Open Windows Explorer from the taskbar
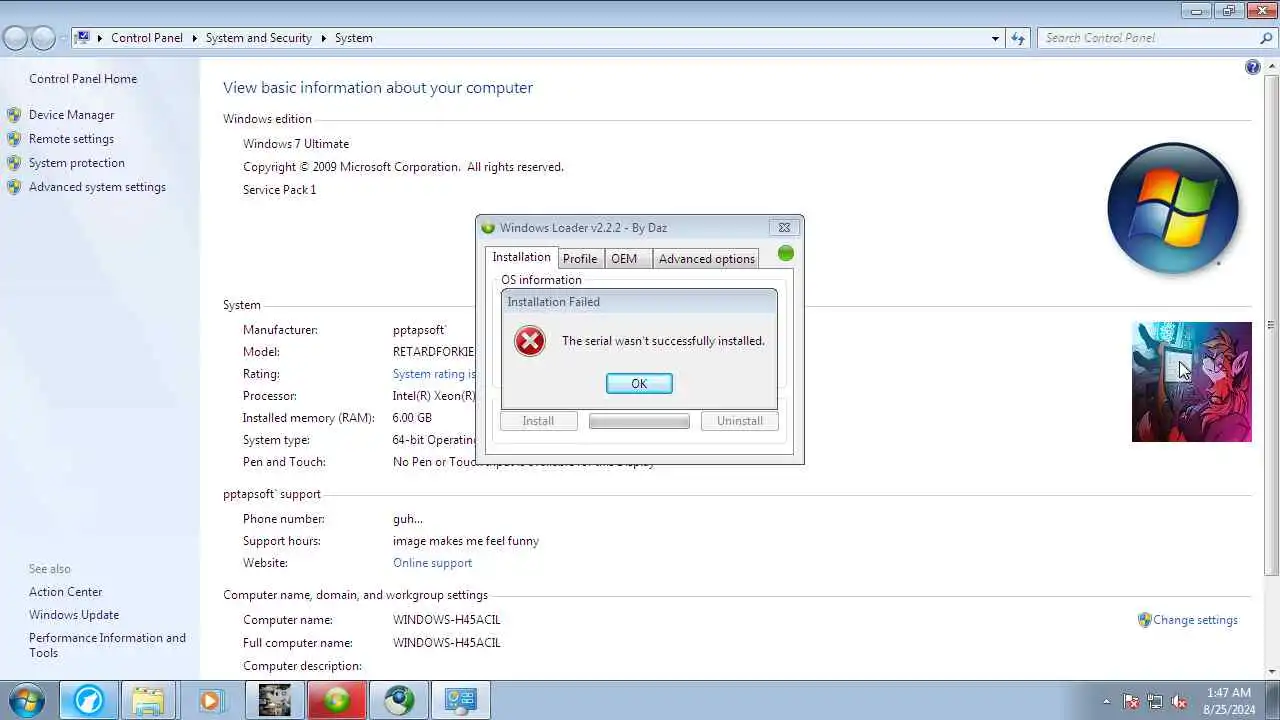 click(x=148, y=701)
